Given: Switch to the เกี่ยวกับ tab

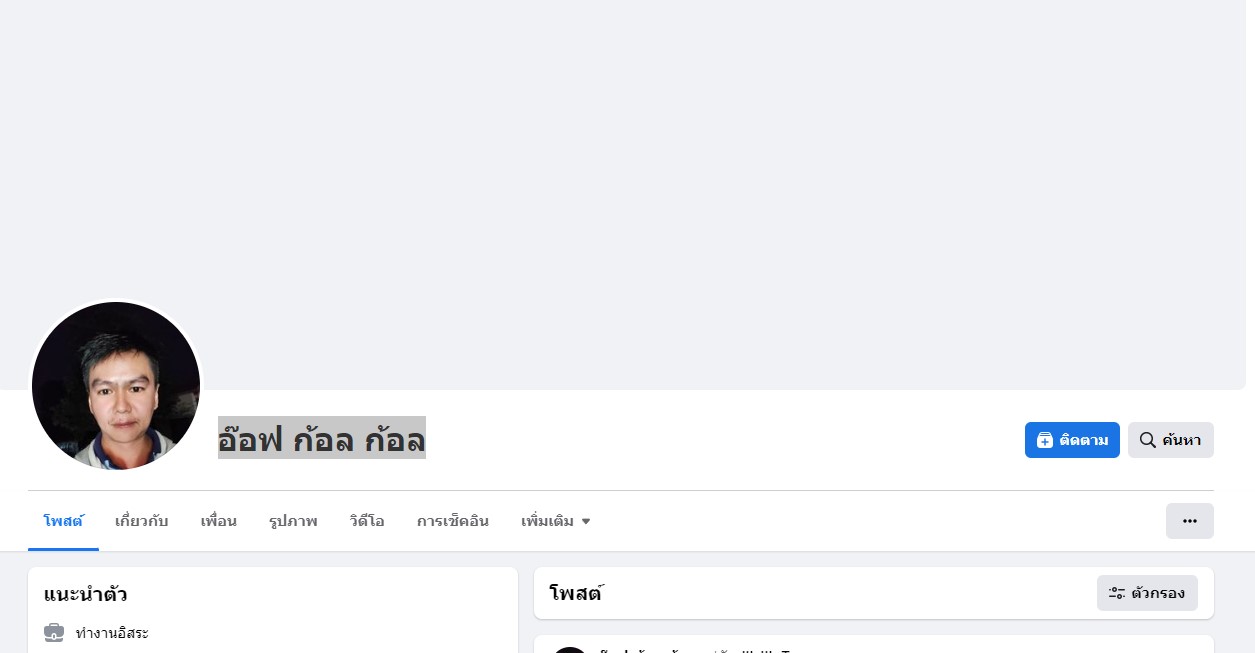Looking at the screenshot, I should coord(142,521).
